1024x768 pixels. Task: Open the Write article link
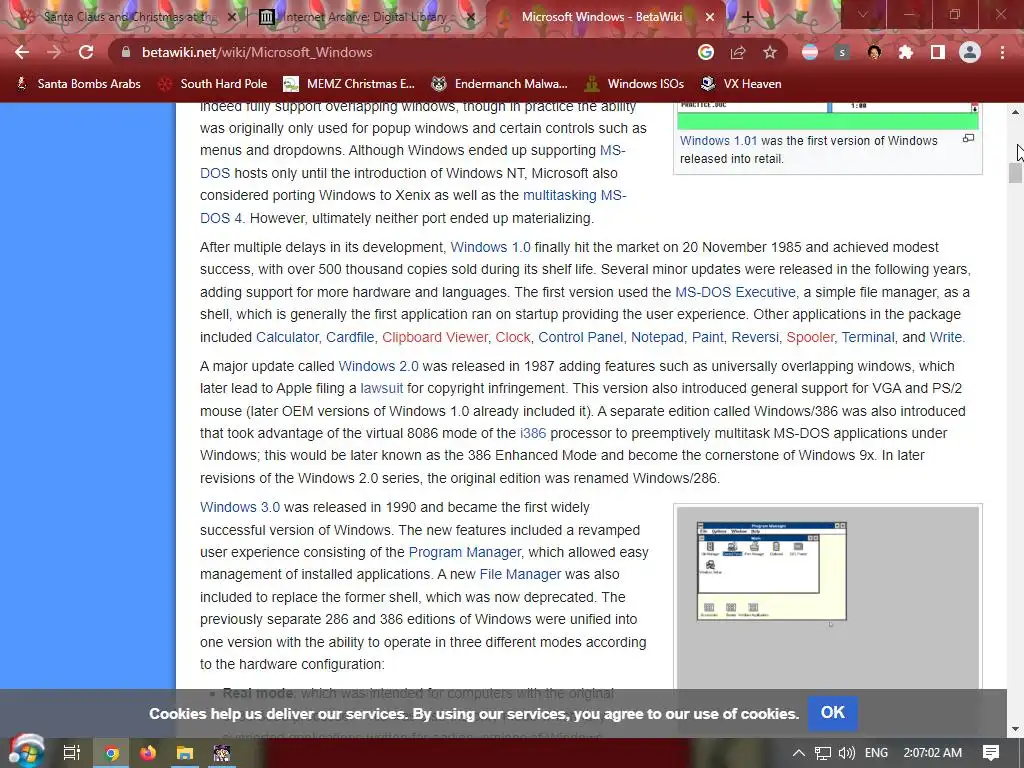[x=945, y=337]
